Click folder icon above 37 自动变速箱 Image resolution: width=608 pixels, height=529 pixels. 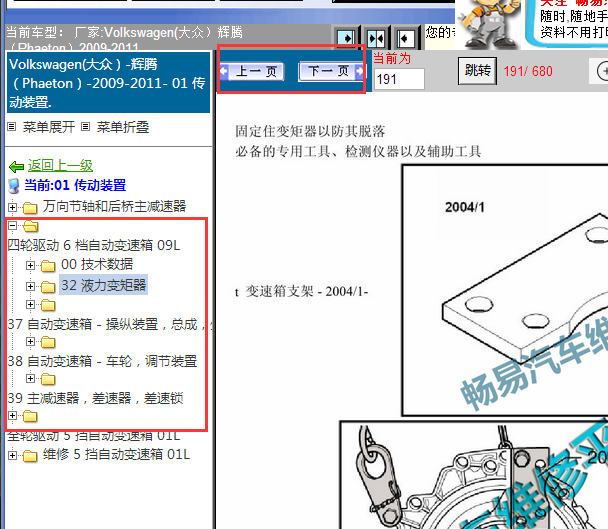click(48, 305)
